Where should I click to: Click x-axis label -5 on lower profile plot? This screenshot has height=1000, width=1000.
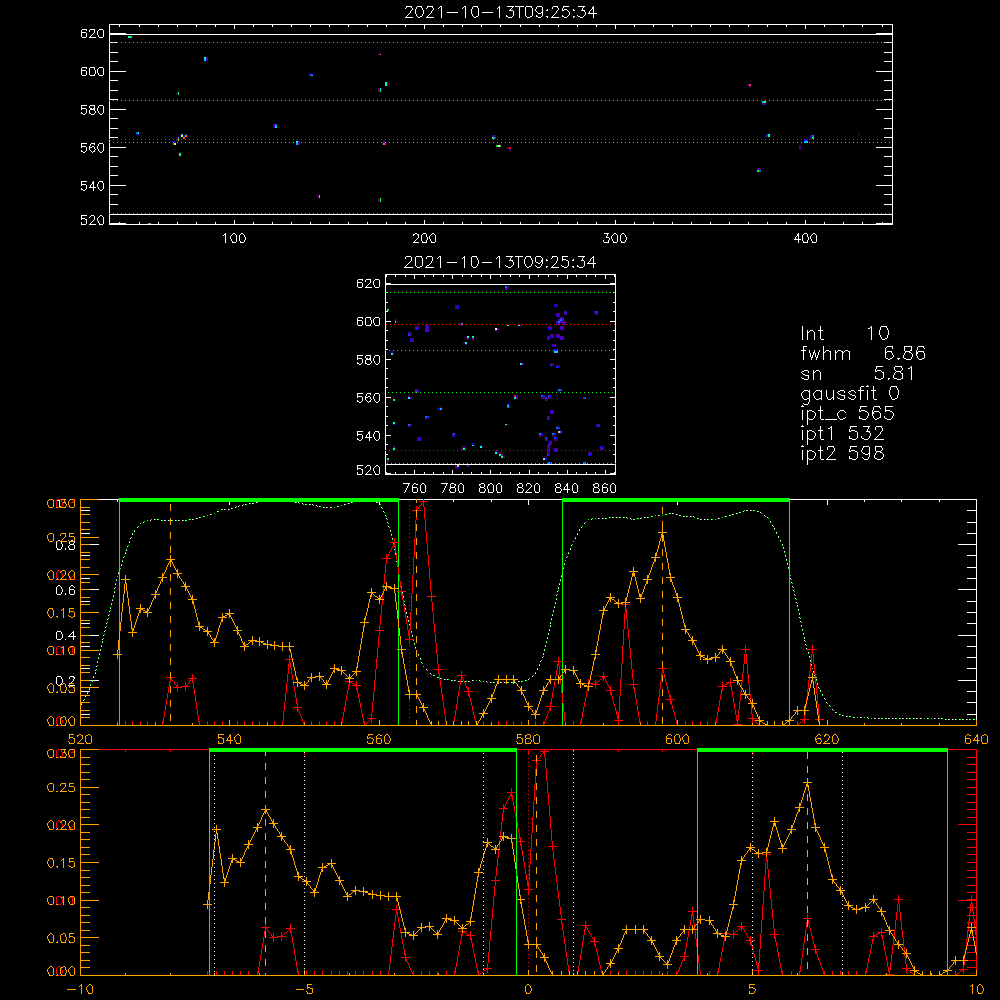[x=305, y=990]
